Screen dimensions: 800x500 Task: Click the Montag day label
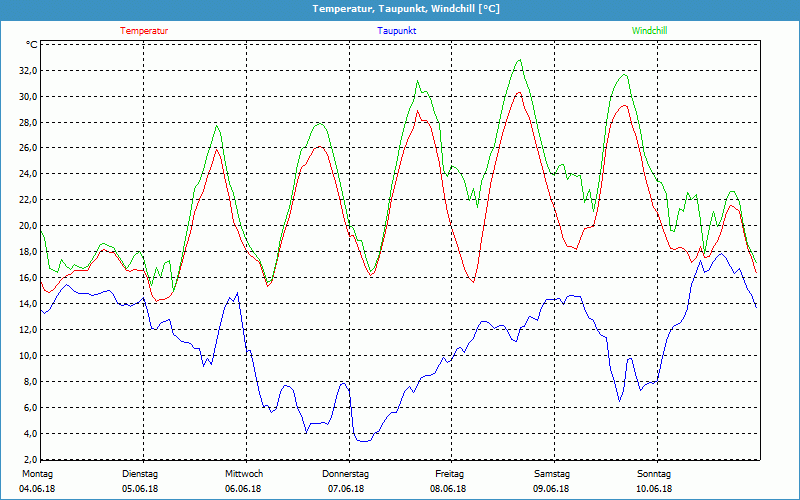coord(37,474)
